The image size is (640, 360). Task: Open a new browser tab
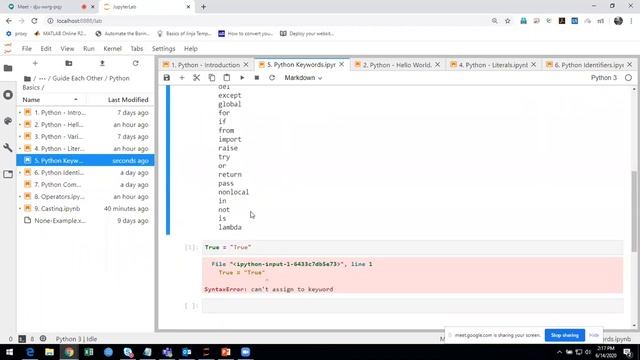(x=203, y=7)
